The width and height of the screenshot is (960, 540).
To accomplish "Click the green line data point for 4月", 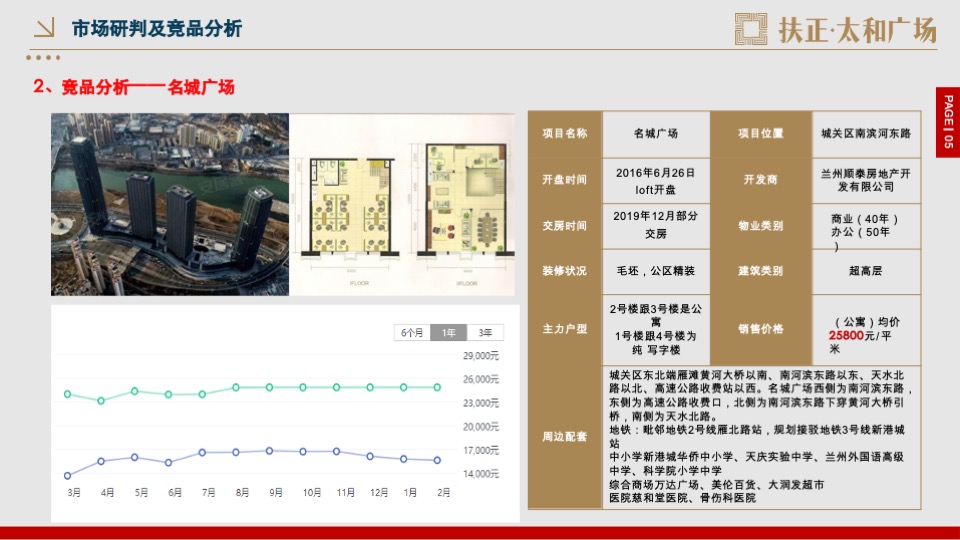I will (x=102, y=401).
